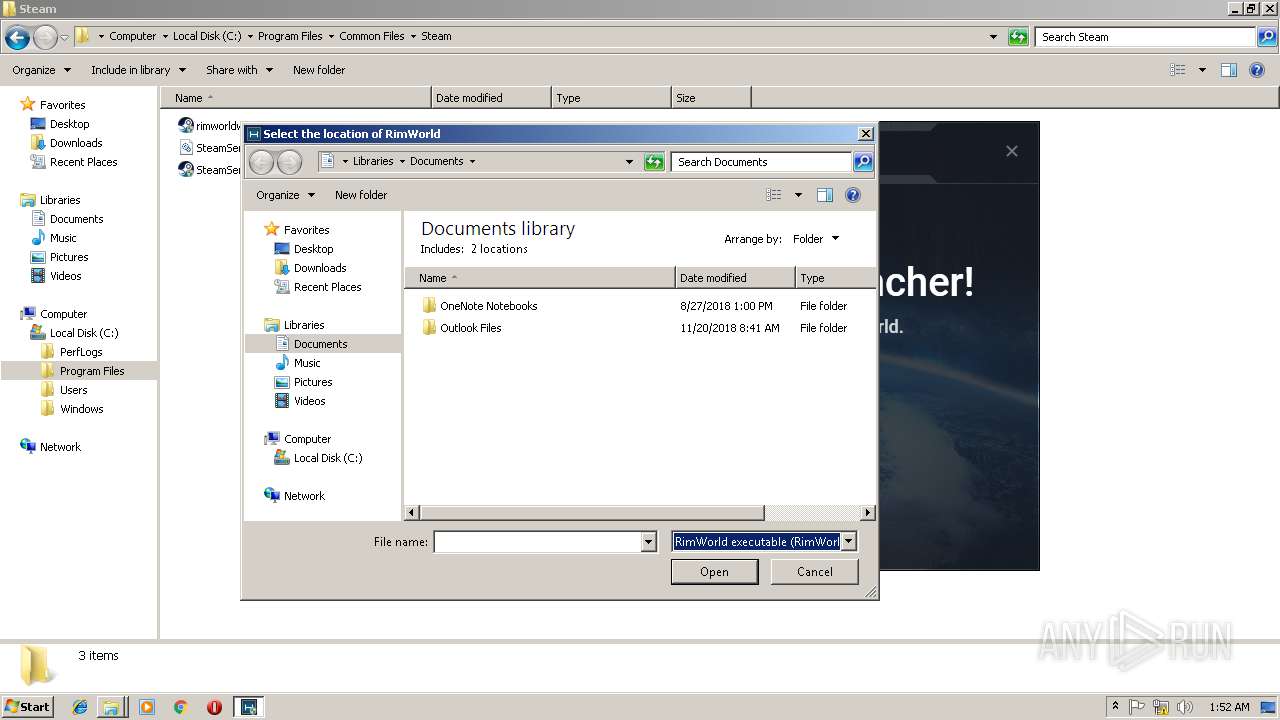
Task: Close the launcher window with X
Action: pyautogui.click(x=1012, y=151)
